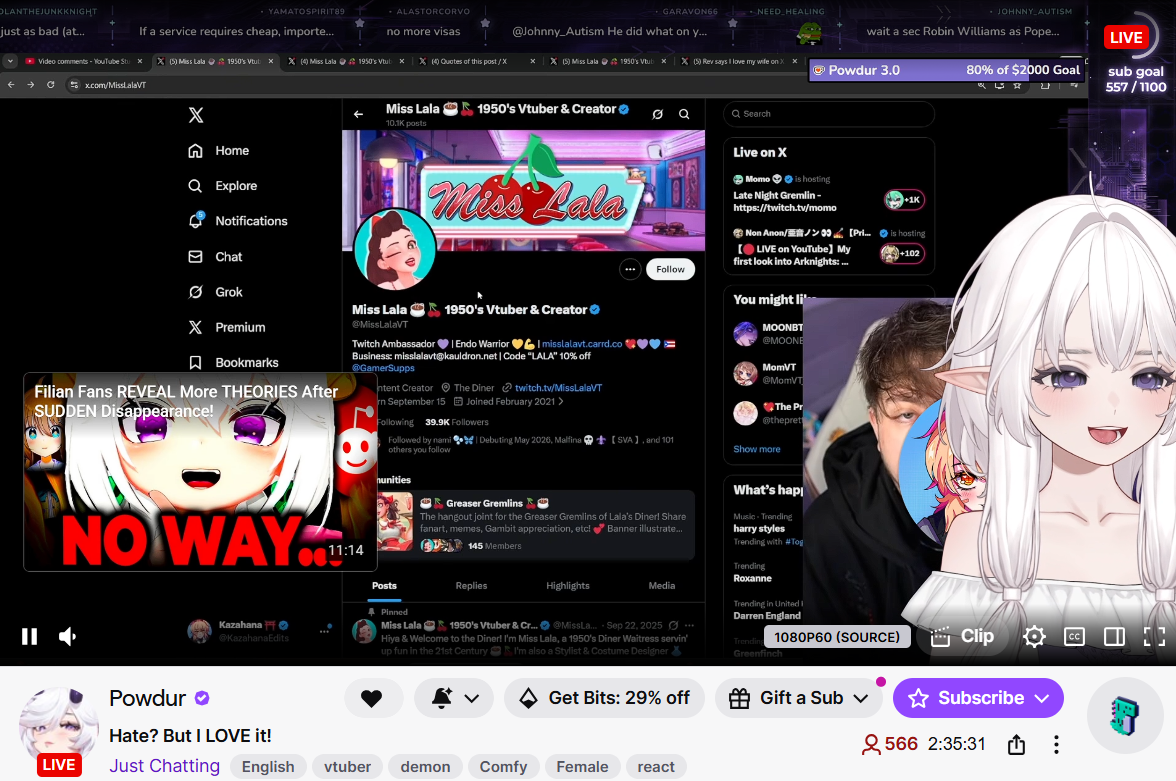Click Grok icon in profile header
Viewport: 1176px width, 781px height.
[658, 114]
